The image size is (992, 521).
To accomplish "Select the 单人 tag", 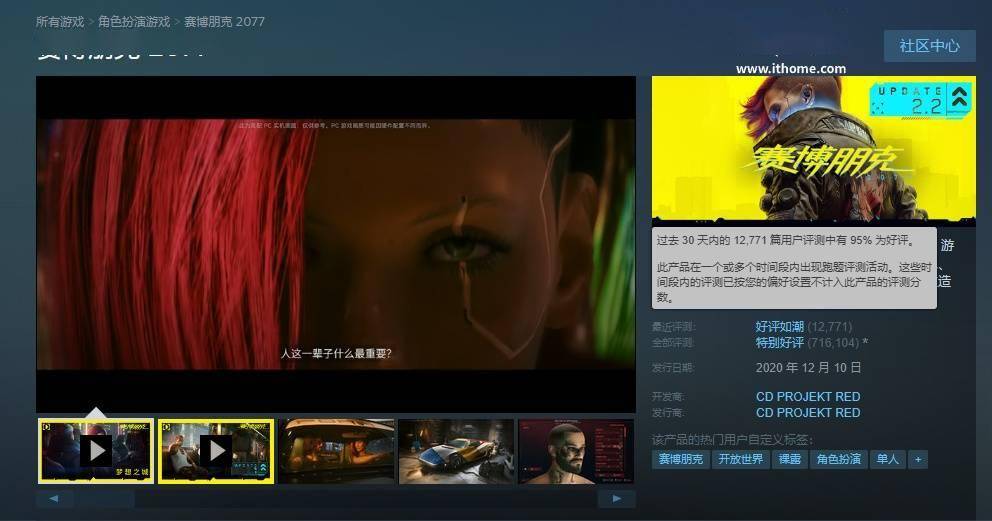I will [x=888, y=459].
